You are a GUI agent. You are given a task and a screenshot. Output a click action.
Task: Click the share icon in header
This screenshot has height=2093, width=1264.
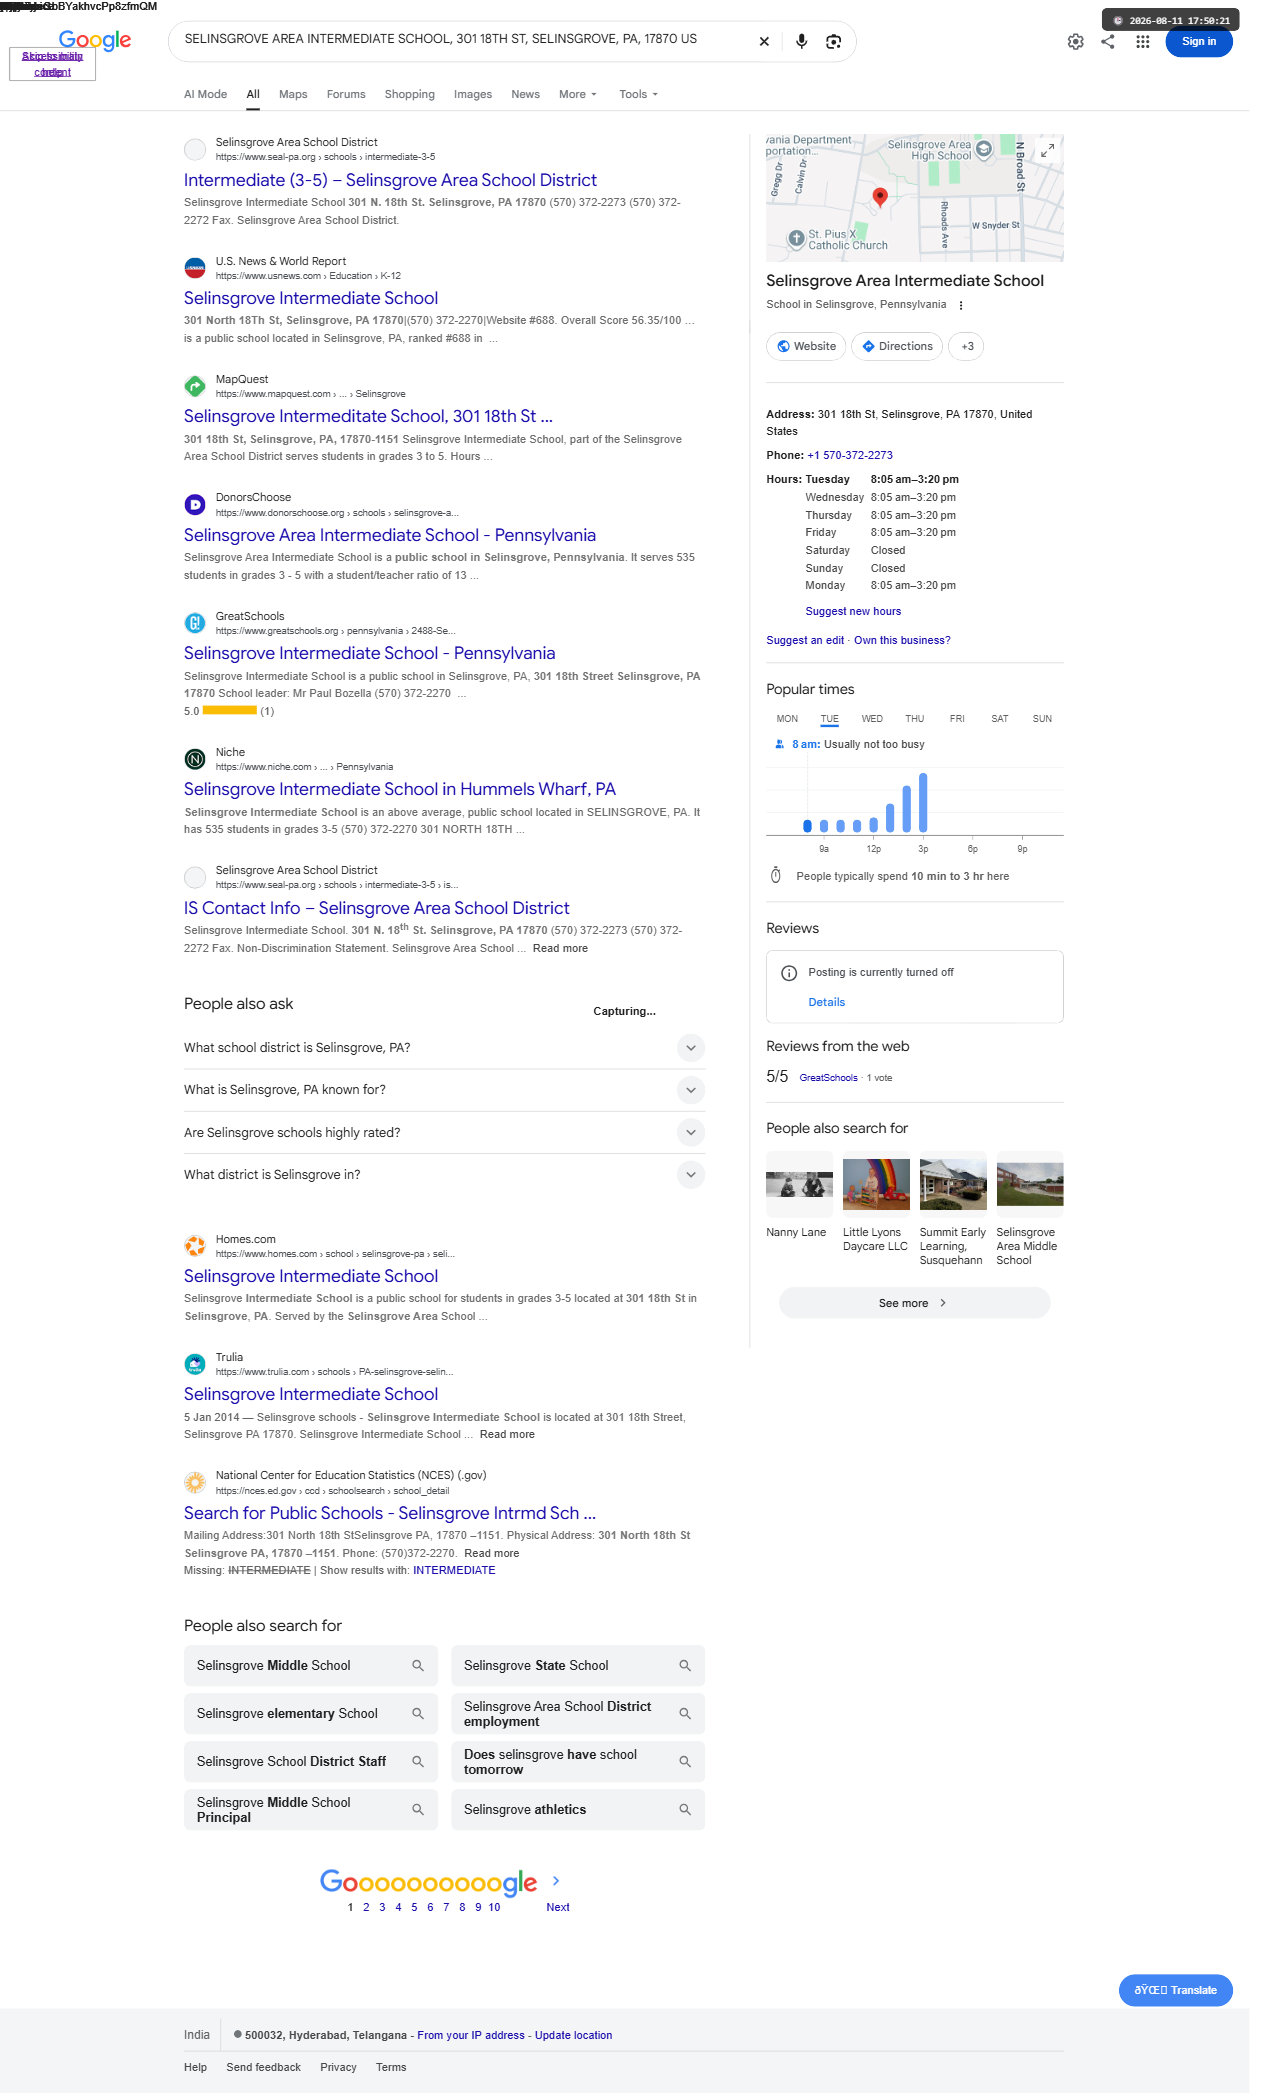(x=1108, y=42)
